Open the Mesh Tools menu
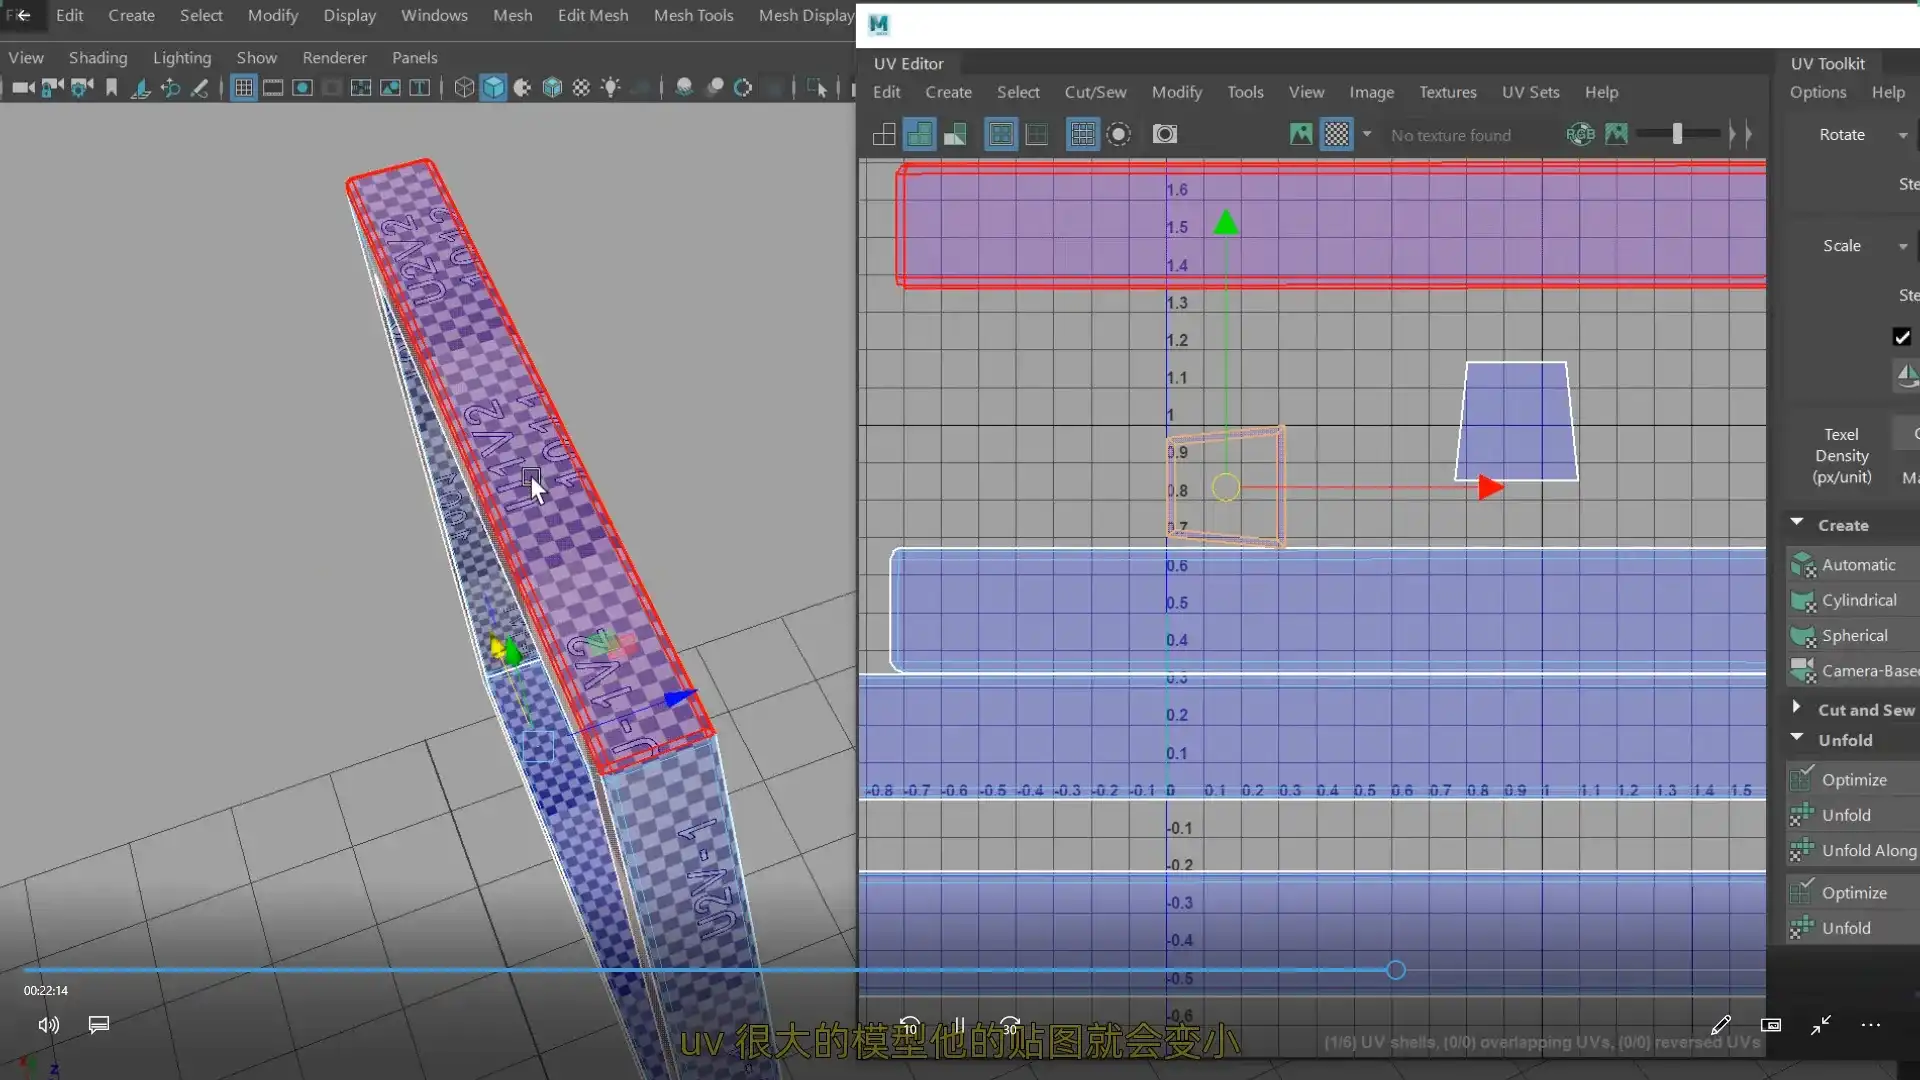 tap(693, 15)
